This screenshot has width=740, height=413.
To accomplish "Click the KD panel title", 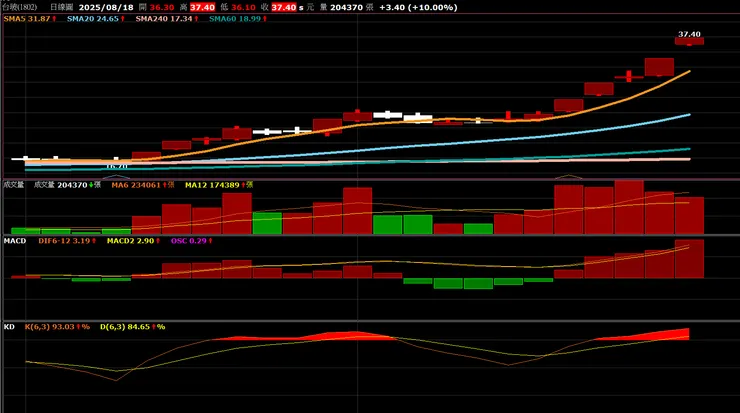I will tap(9, 327).
